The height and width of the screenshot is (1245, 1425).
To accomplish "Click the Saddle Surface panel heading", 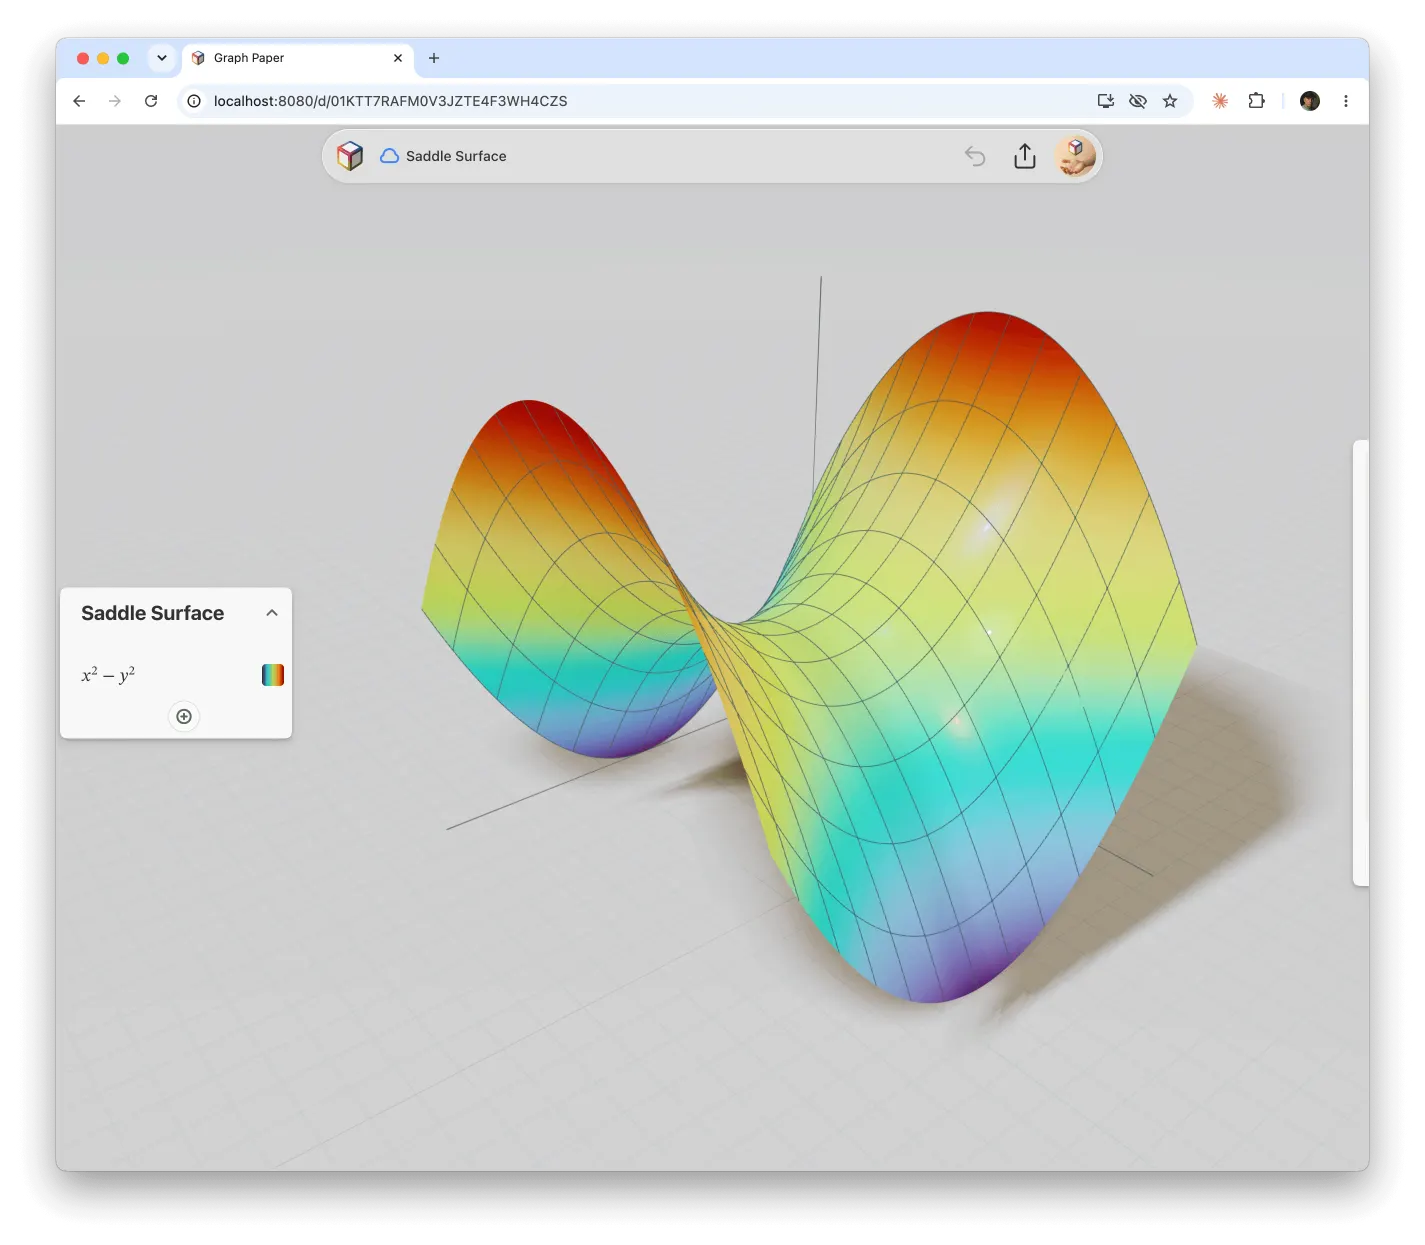I will (x=153, y=613).
